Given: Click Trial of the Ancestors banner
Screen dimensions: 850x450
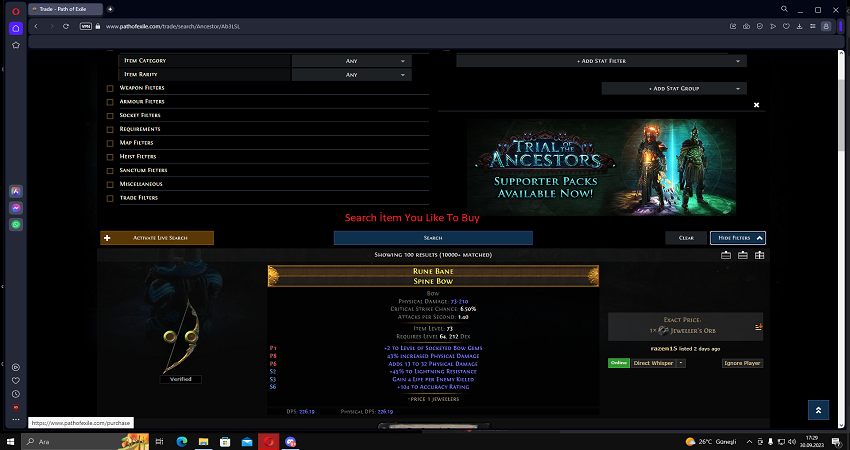Looking at the screenshot, I should (601, 167).
